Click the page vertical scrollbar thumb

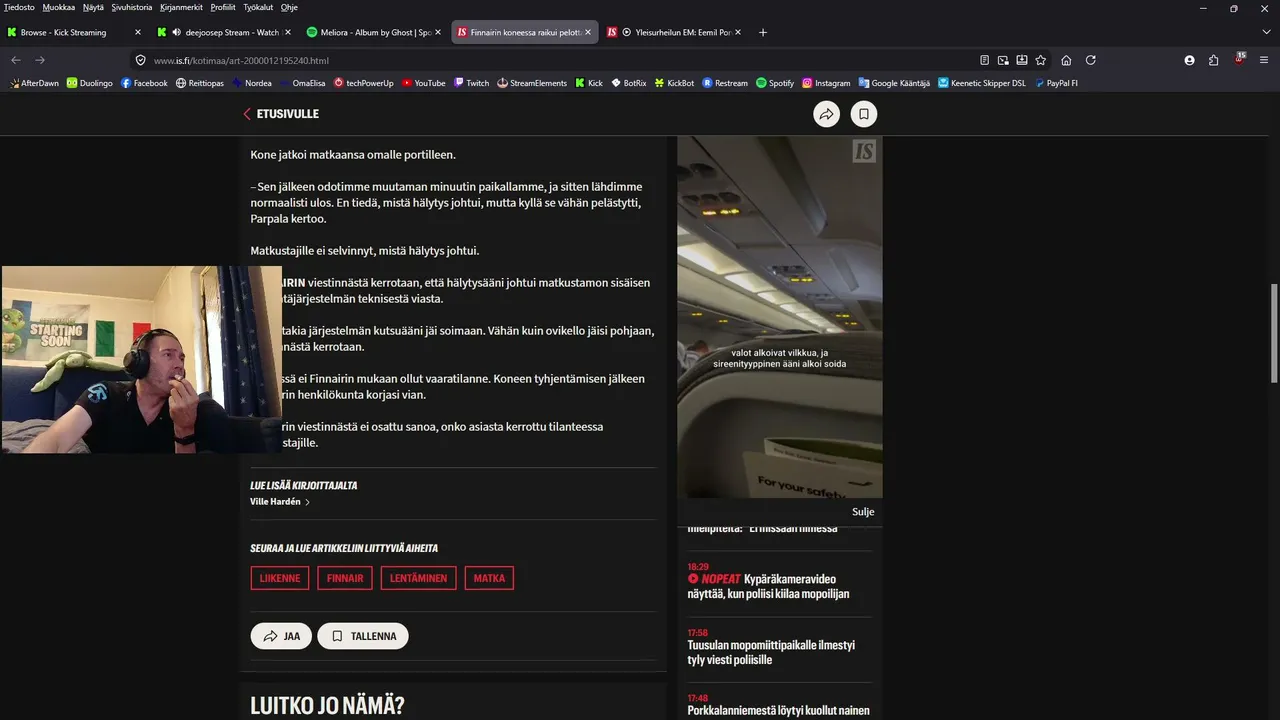1274,332
